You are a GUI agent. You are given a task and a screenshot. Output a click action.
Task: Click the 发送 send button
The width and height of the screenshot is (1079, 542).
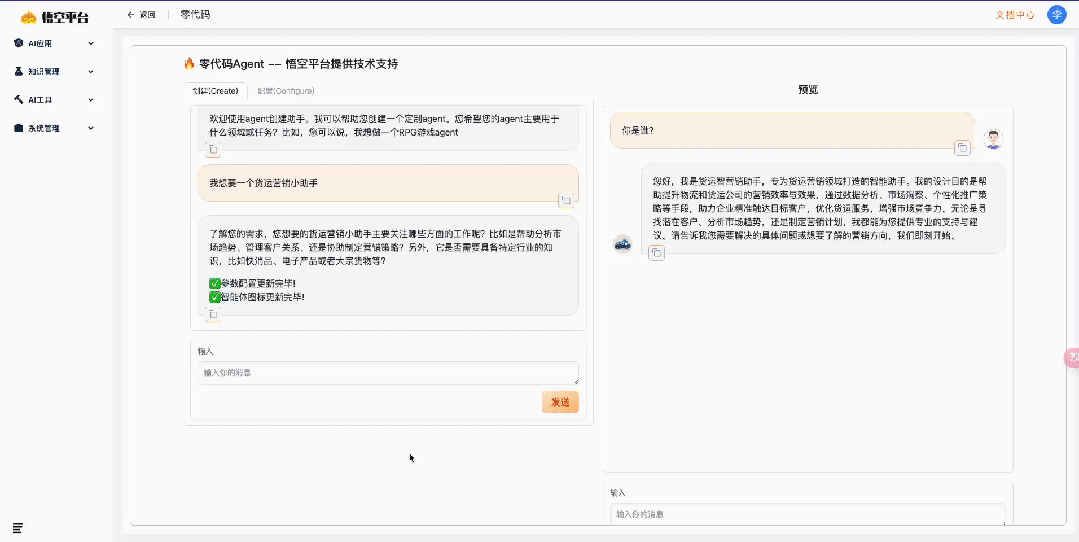[560, 402]
